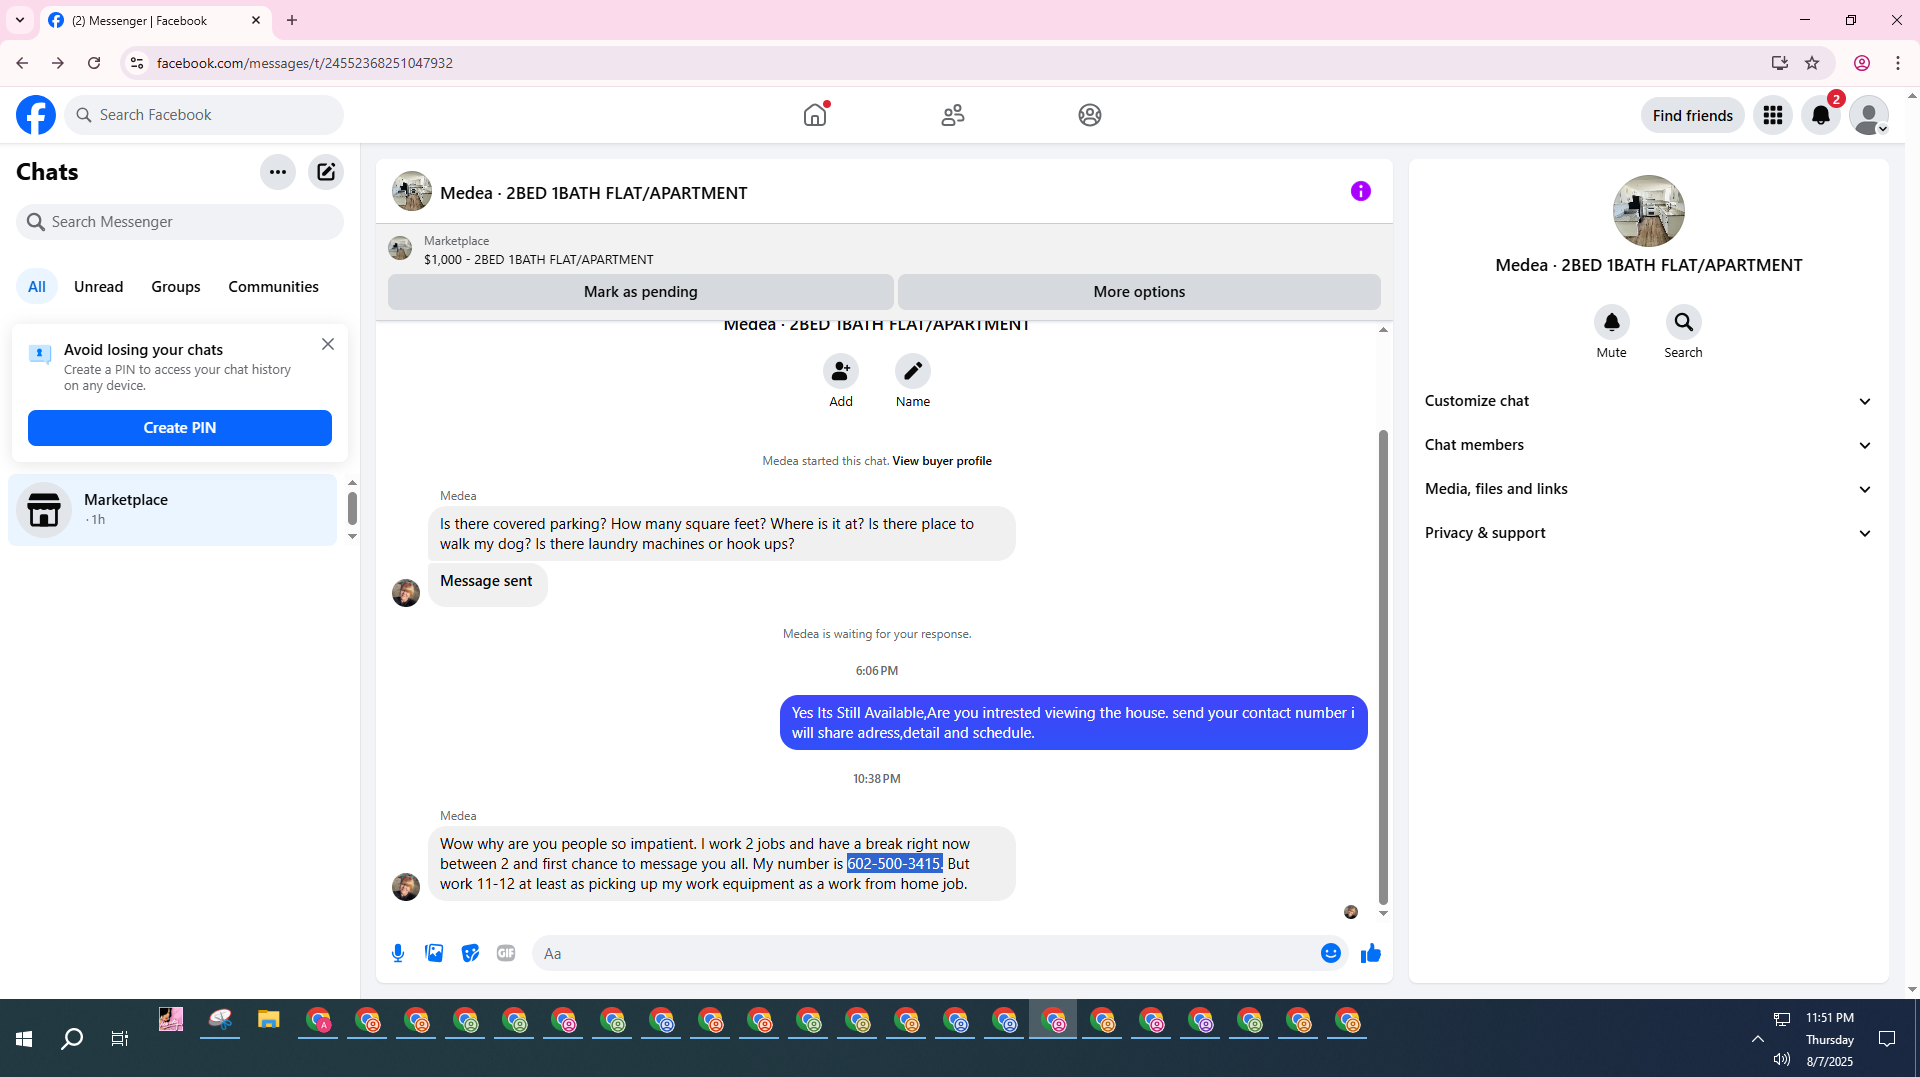Go to the Home feed icon
Image resolution: width=1920 pixels, height=1077 pixels.
tap(815, 115)
